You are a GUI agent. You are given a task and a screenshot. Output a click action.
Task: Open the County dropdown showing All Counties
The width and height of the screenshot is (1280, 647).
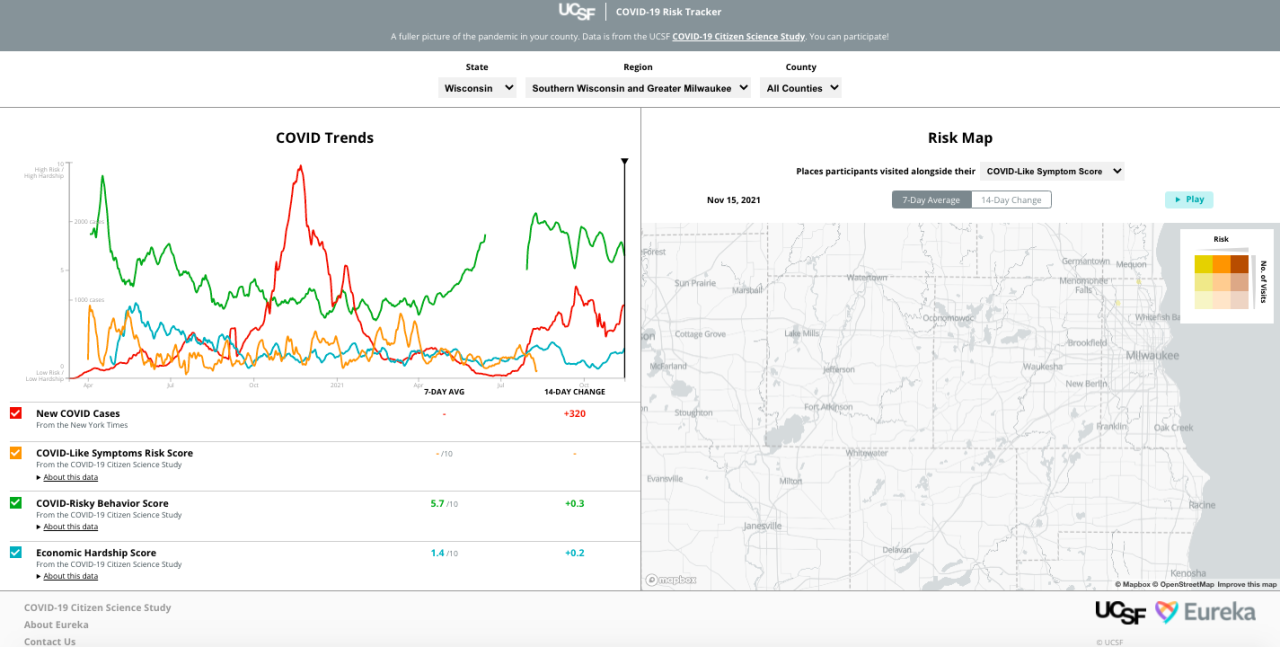pyautogui.click(x=800, y=88)
